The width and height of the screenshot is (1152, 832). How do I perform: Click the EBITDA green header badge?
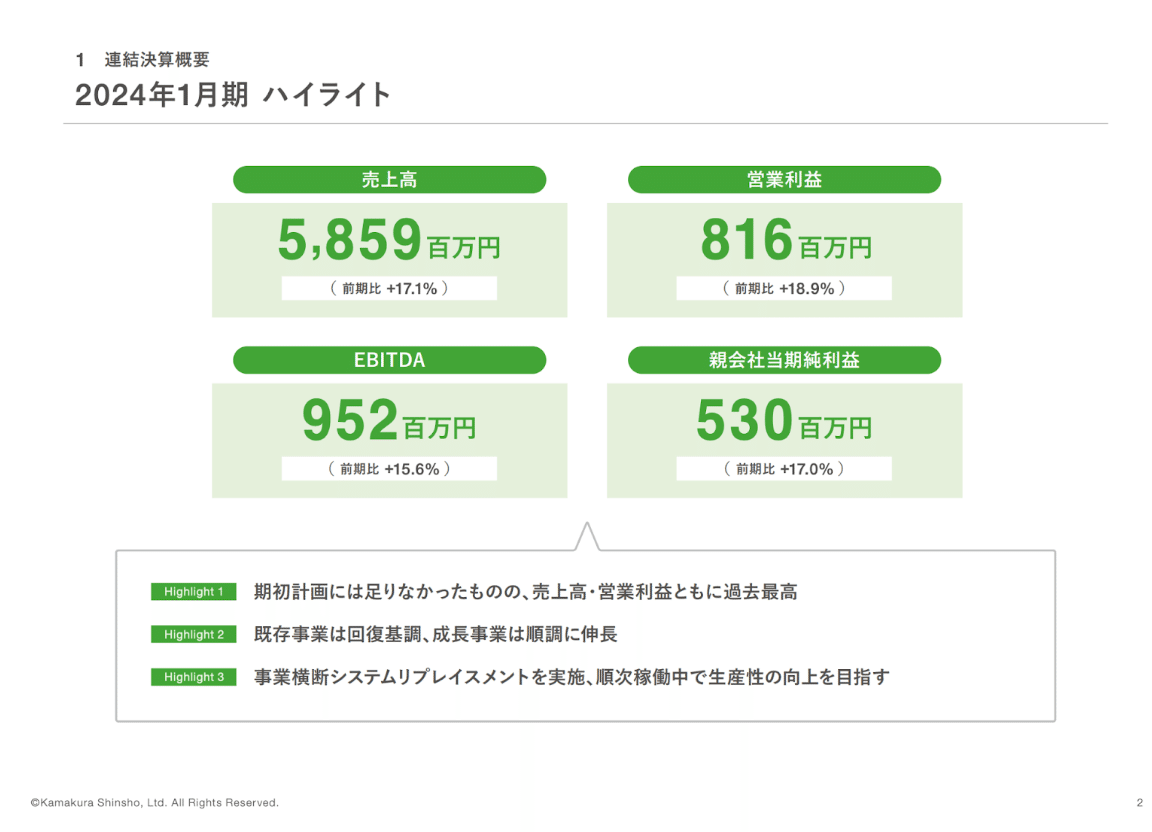pos(389,360)
